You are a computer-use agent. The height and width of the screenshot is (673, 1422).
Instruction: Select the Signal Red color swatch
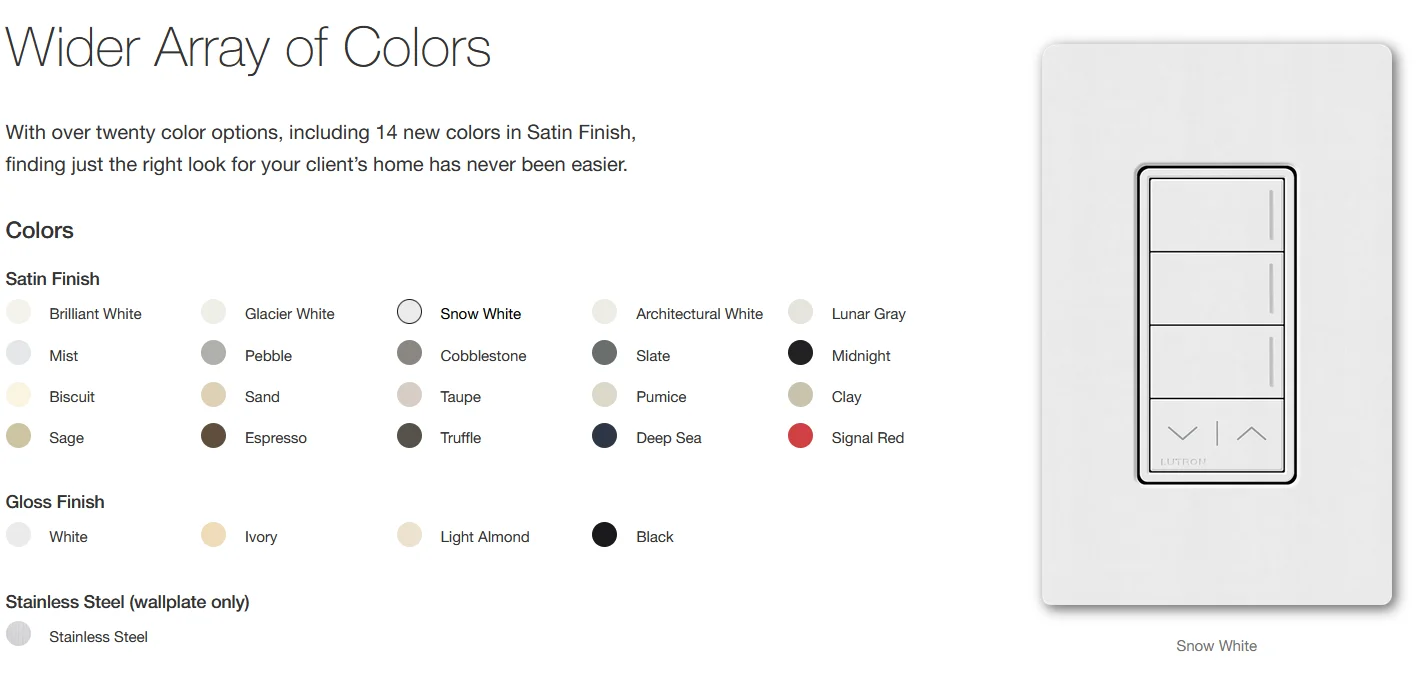click(800, 436)
